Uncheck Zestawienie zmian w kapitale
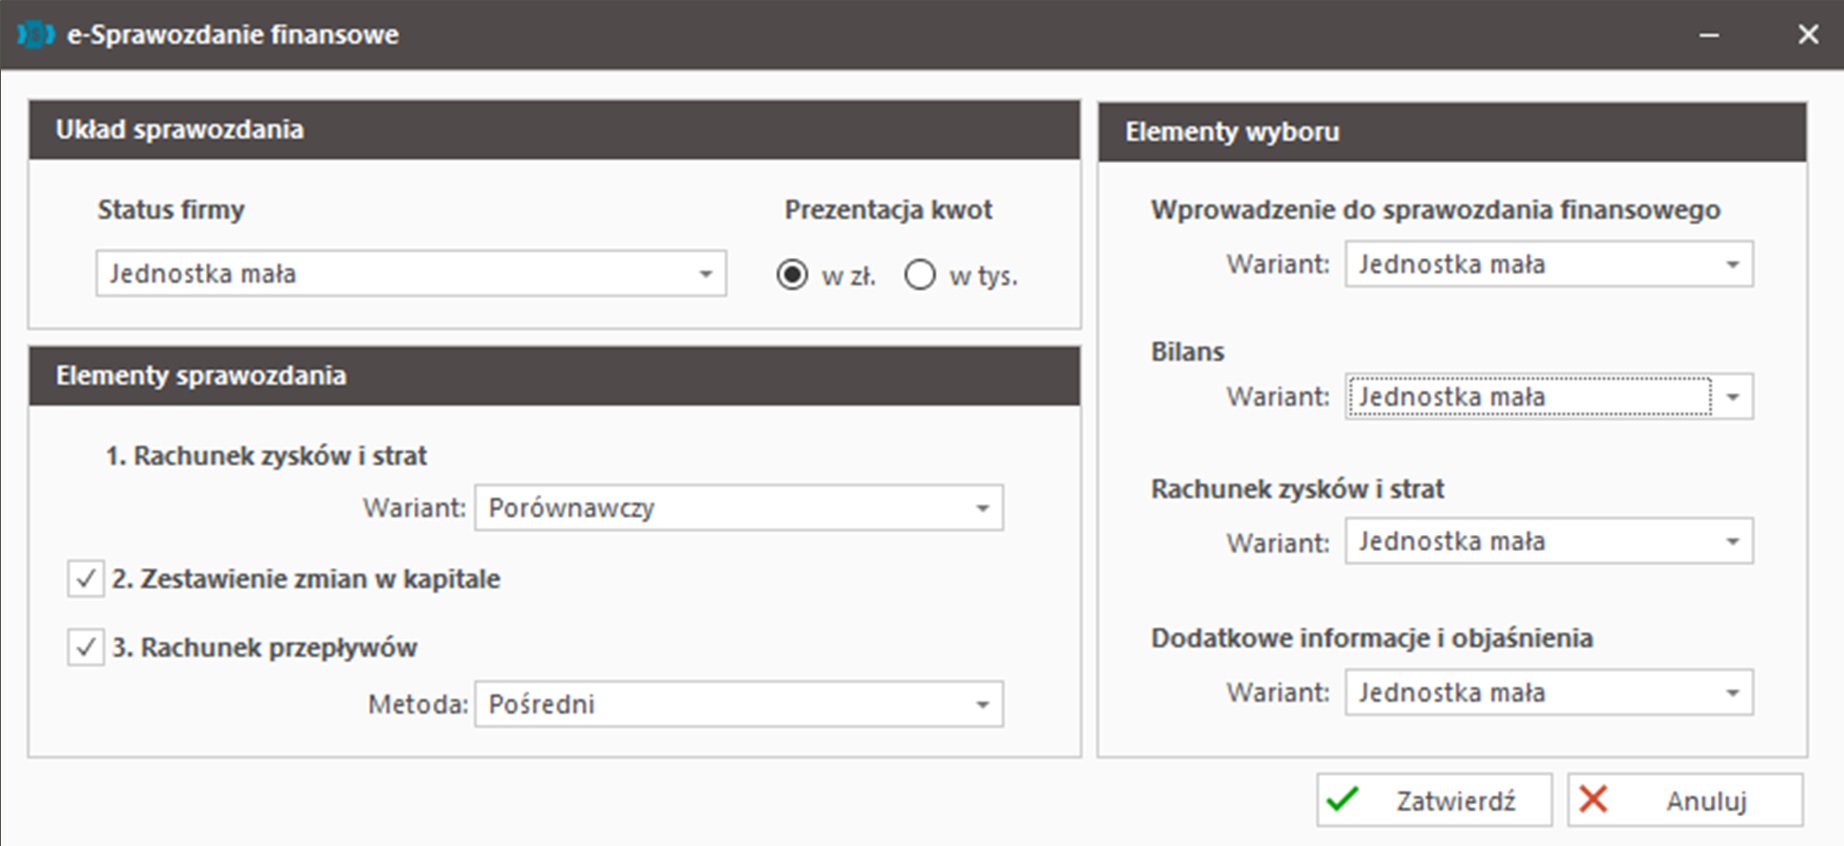Image resolution: width=1844 pixels, height=846 pixels. [86, 579]
